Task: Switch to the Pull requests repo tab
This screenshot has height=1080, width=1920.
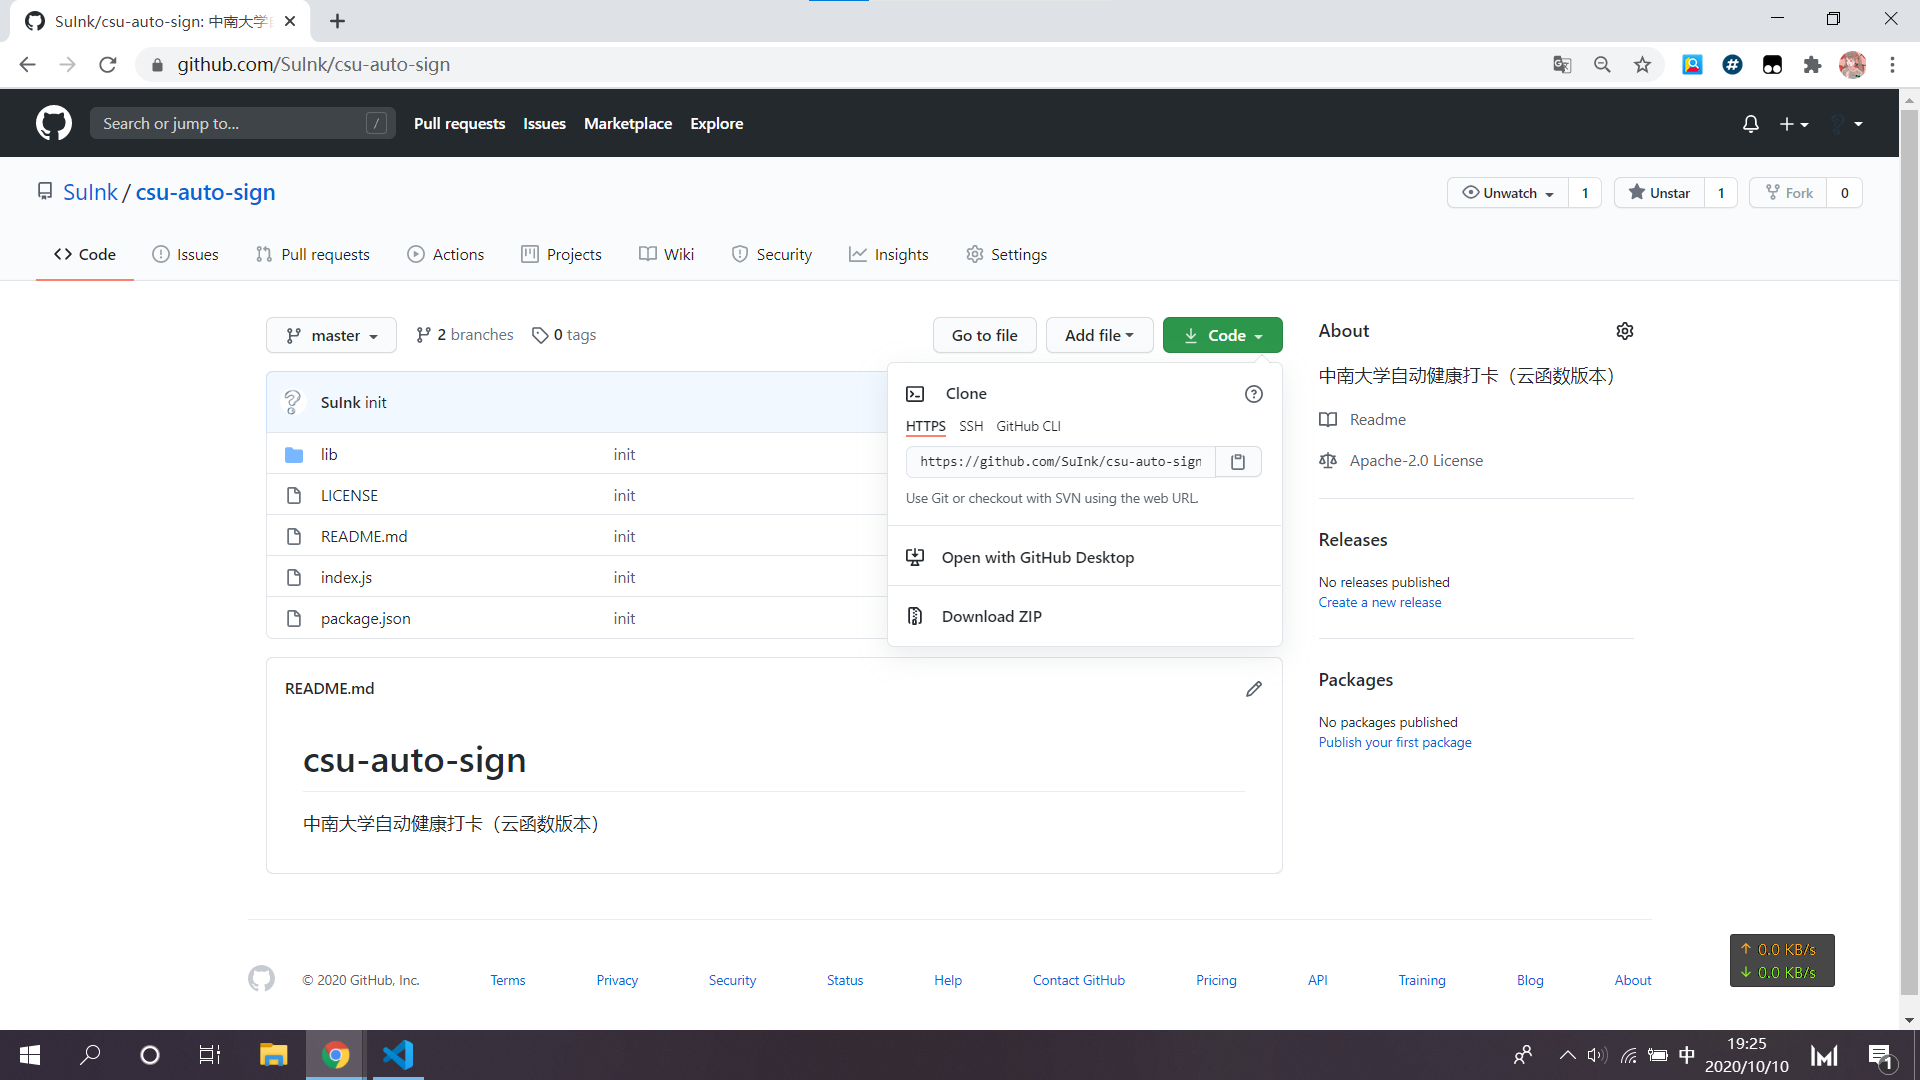Action: point(313,255)
